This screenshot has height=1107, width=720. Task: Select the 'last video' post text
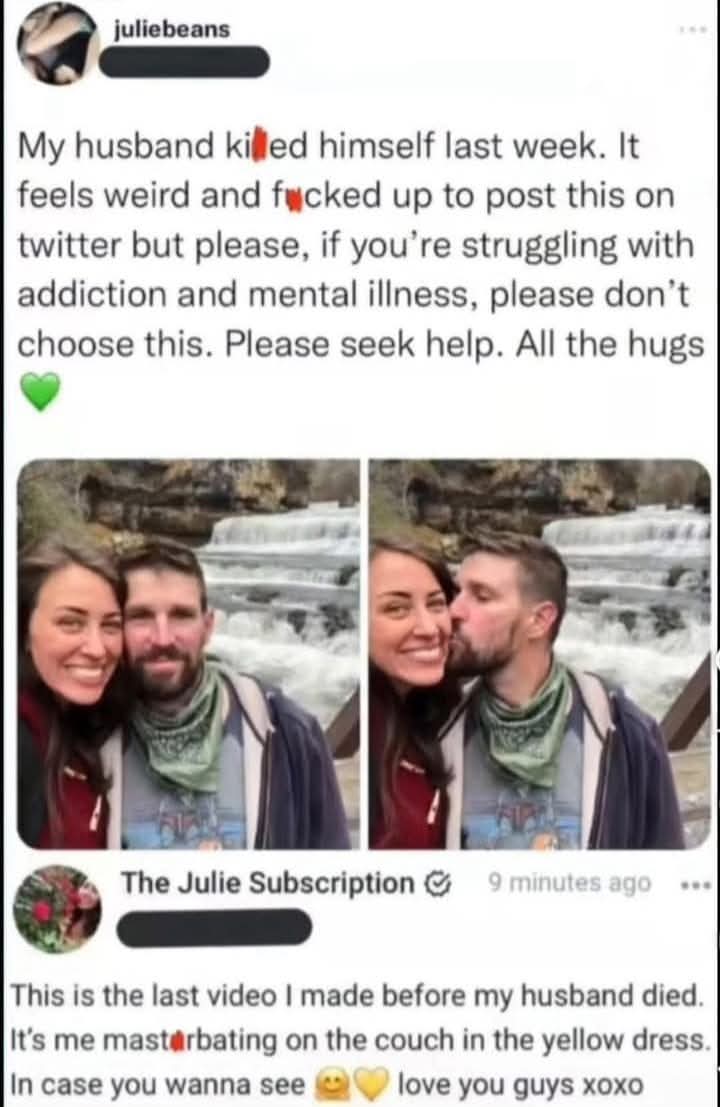click(x=360, y=1039)
